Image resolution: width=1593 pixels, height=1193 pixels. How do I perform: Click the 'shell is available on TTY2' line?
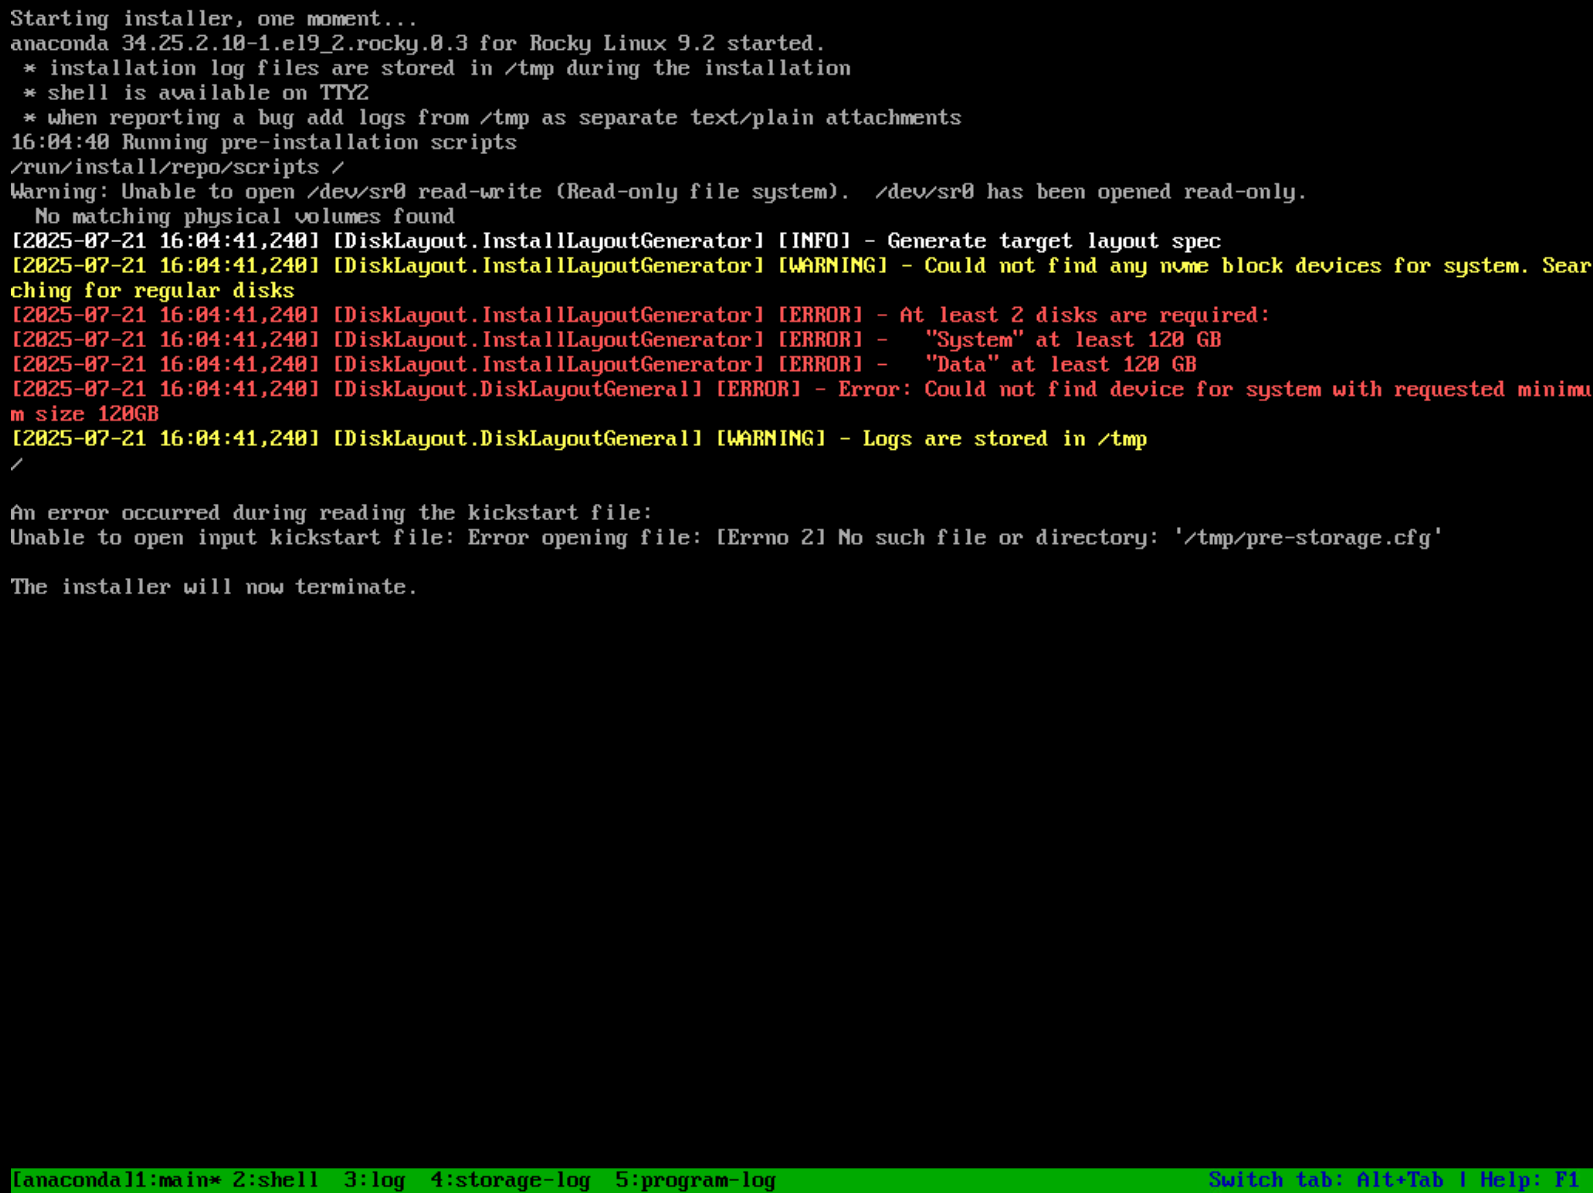pos(208,93)
